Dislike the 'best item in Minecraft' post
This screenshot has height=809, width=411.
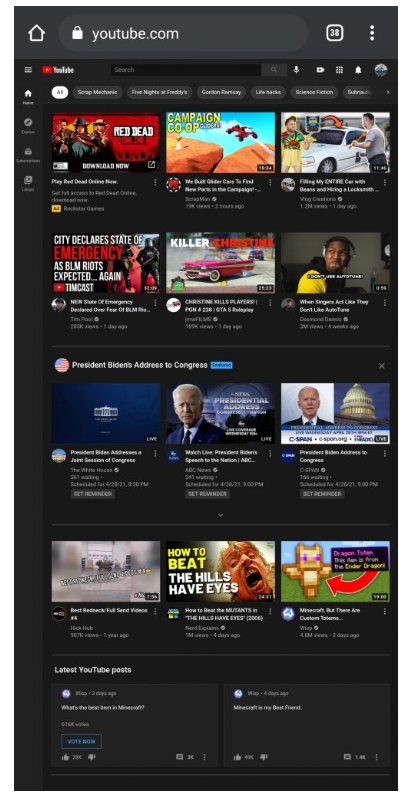pyautogui.click(x=91, y=757)
